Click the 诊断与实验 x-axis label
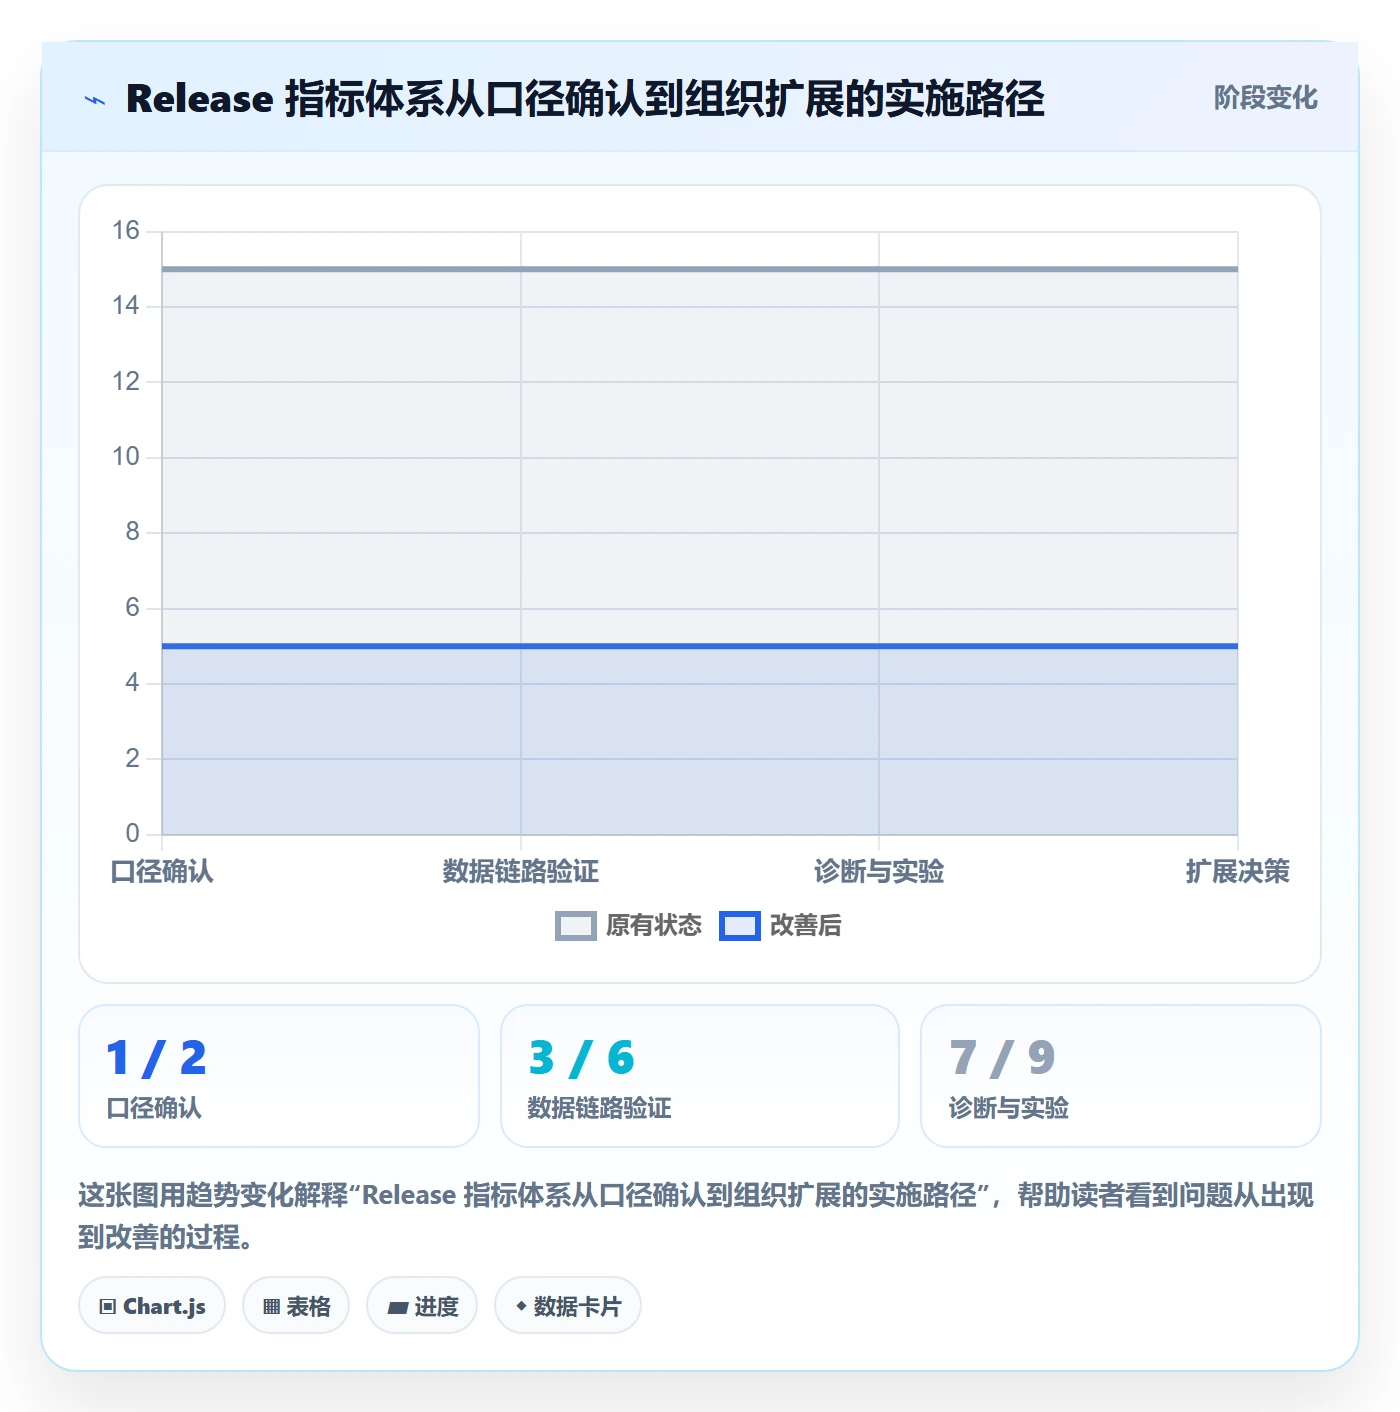 click(879, 871)
